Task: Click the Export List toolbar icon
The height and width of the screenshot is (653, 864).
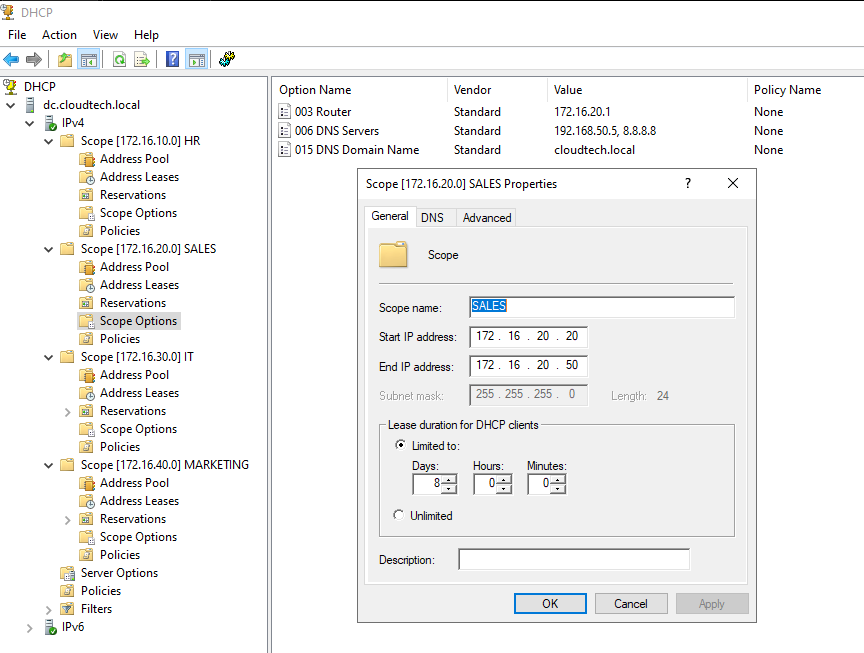Action: (142, 59)
